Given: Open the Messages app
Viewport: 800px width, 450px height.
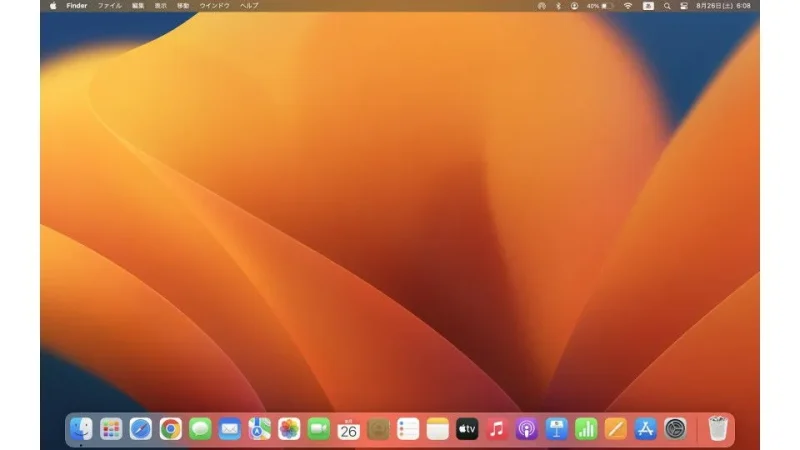Looking at the screenshot, I should coord(200,429).
